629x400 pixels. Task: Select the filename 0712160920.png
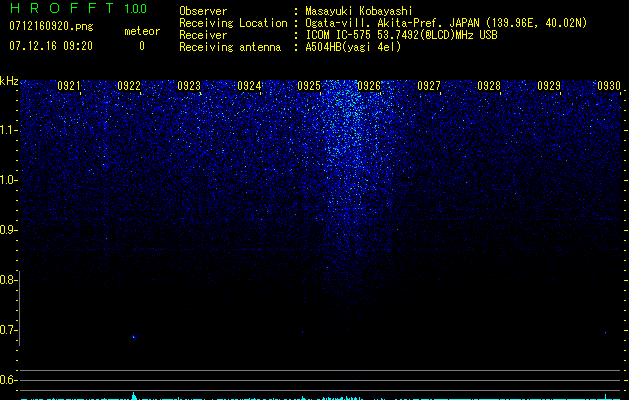coord(51,27)
